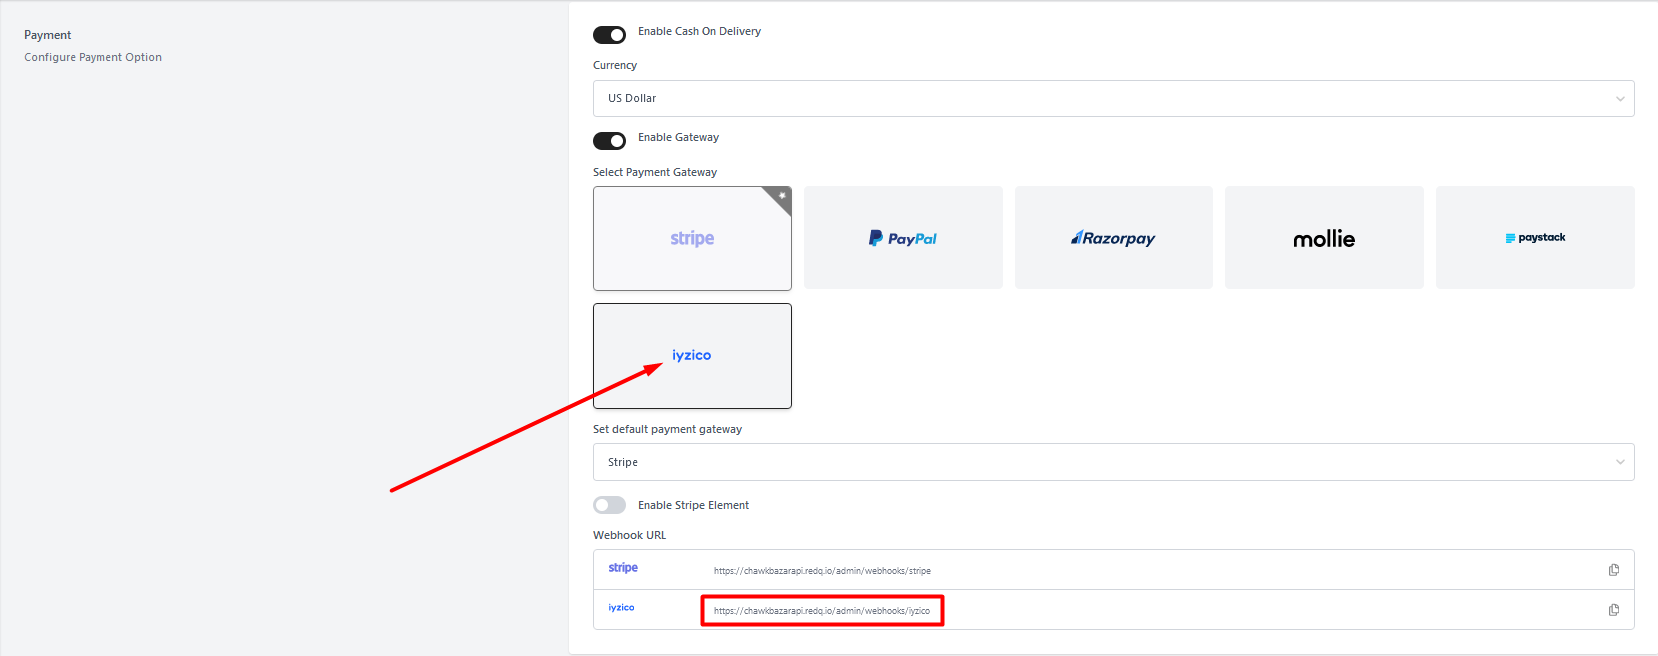This screenshot has height=656, width=1658.
Task: Select the PayPal payment gateway card
Action: 902,238
